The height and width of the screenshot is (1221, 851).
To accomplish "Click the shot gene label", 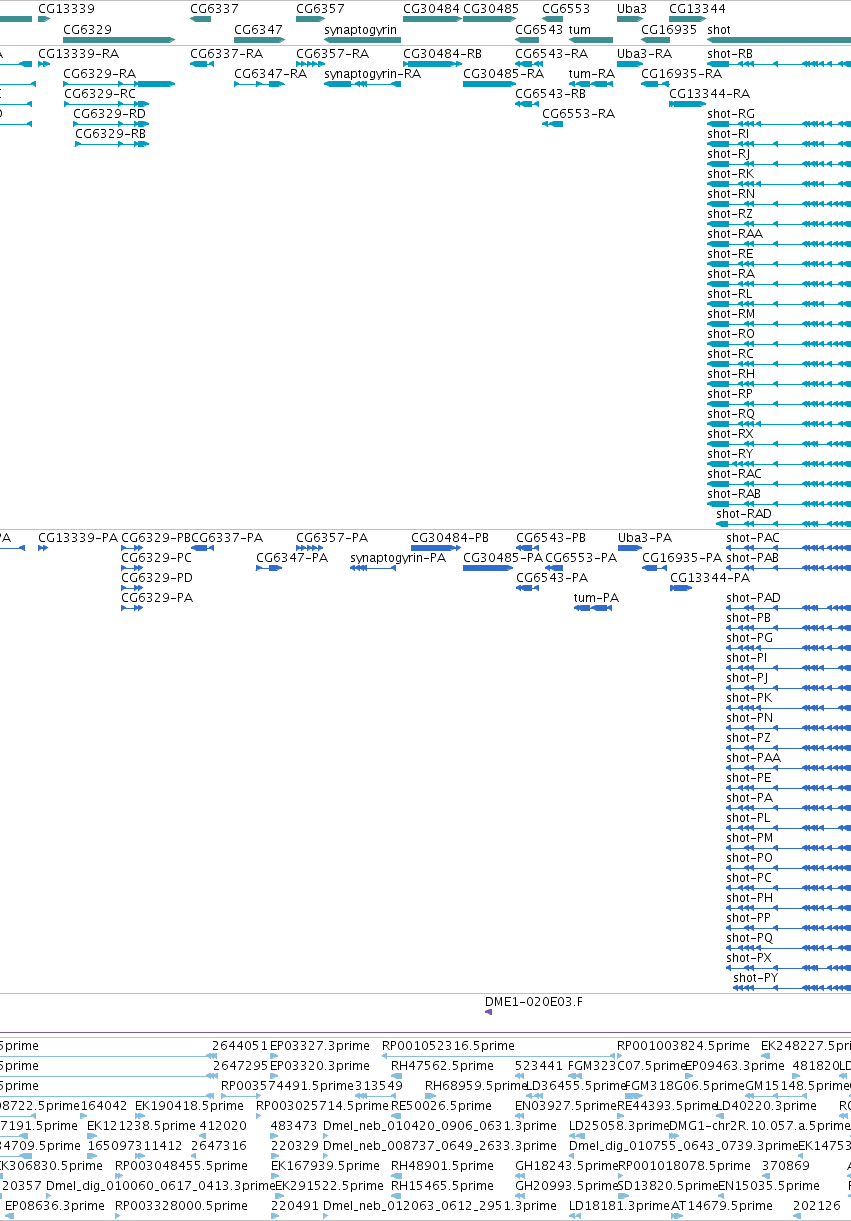I will click(x=719, y=30).
